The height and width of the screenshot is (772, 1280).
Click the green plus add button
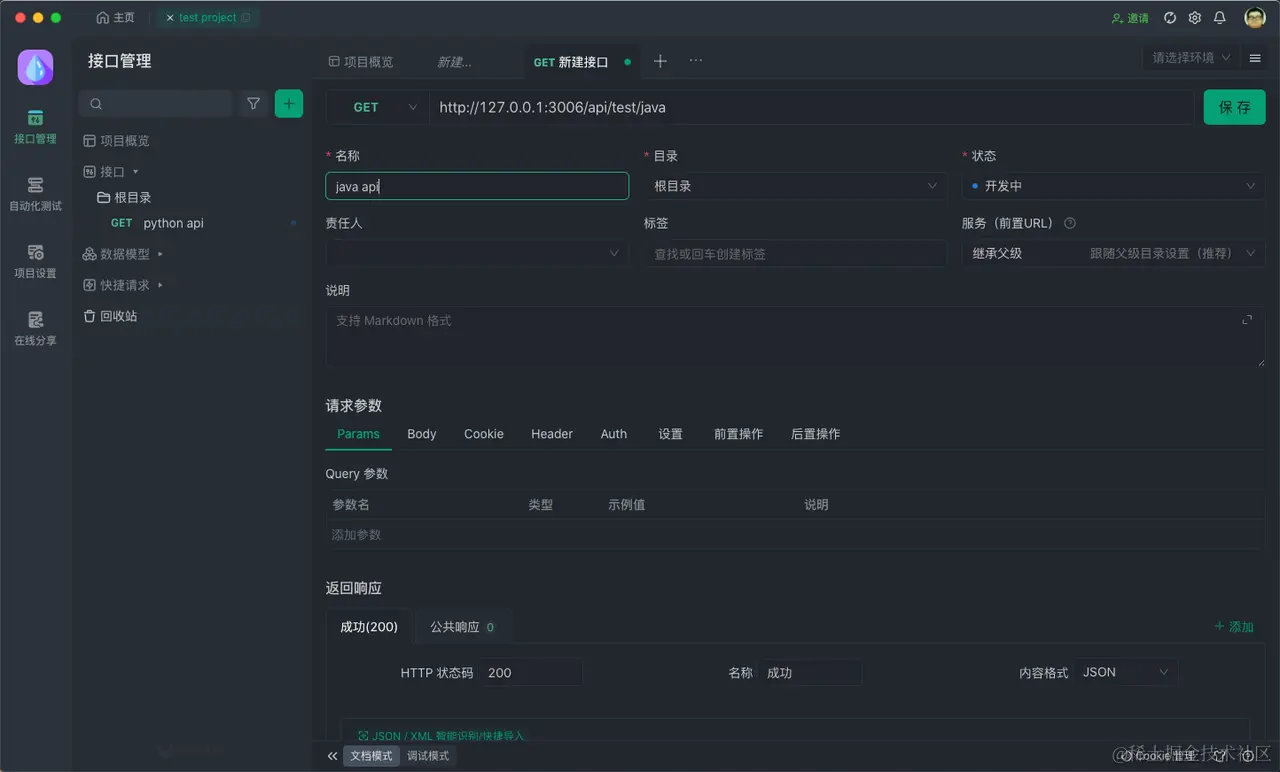click(289, 103)
